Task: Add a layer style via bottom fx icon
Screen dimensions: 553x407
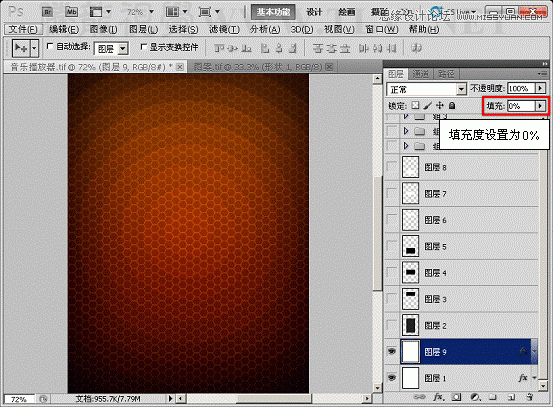Action: (x=438, y=397)
